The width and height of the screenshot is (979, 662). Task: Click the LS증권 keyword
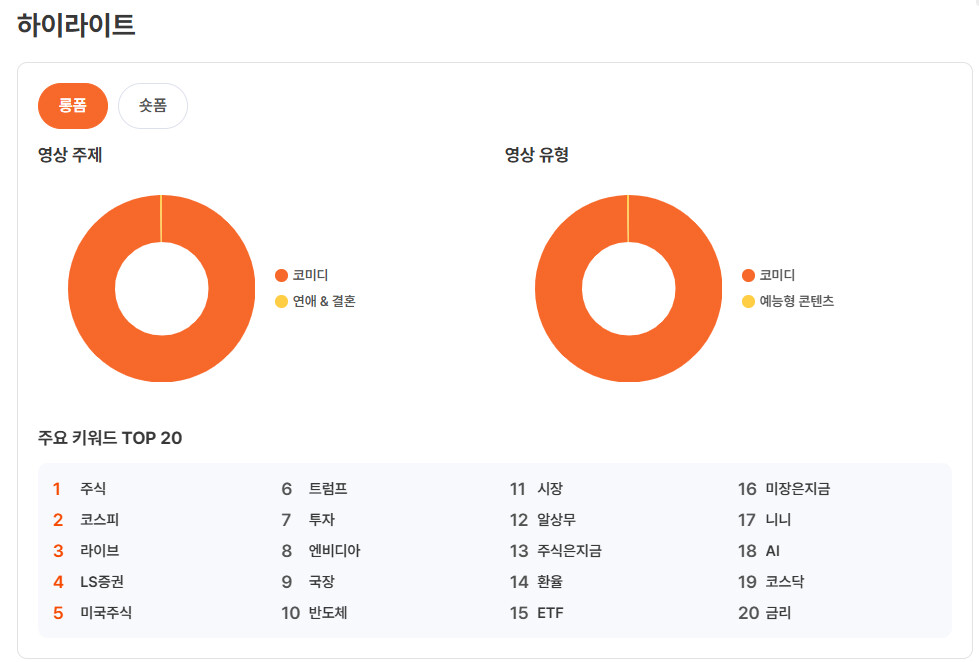click(102, 582)
